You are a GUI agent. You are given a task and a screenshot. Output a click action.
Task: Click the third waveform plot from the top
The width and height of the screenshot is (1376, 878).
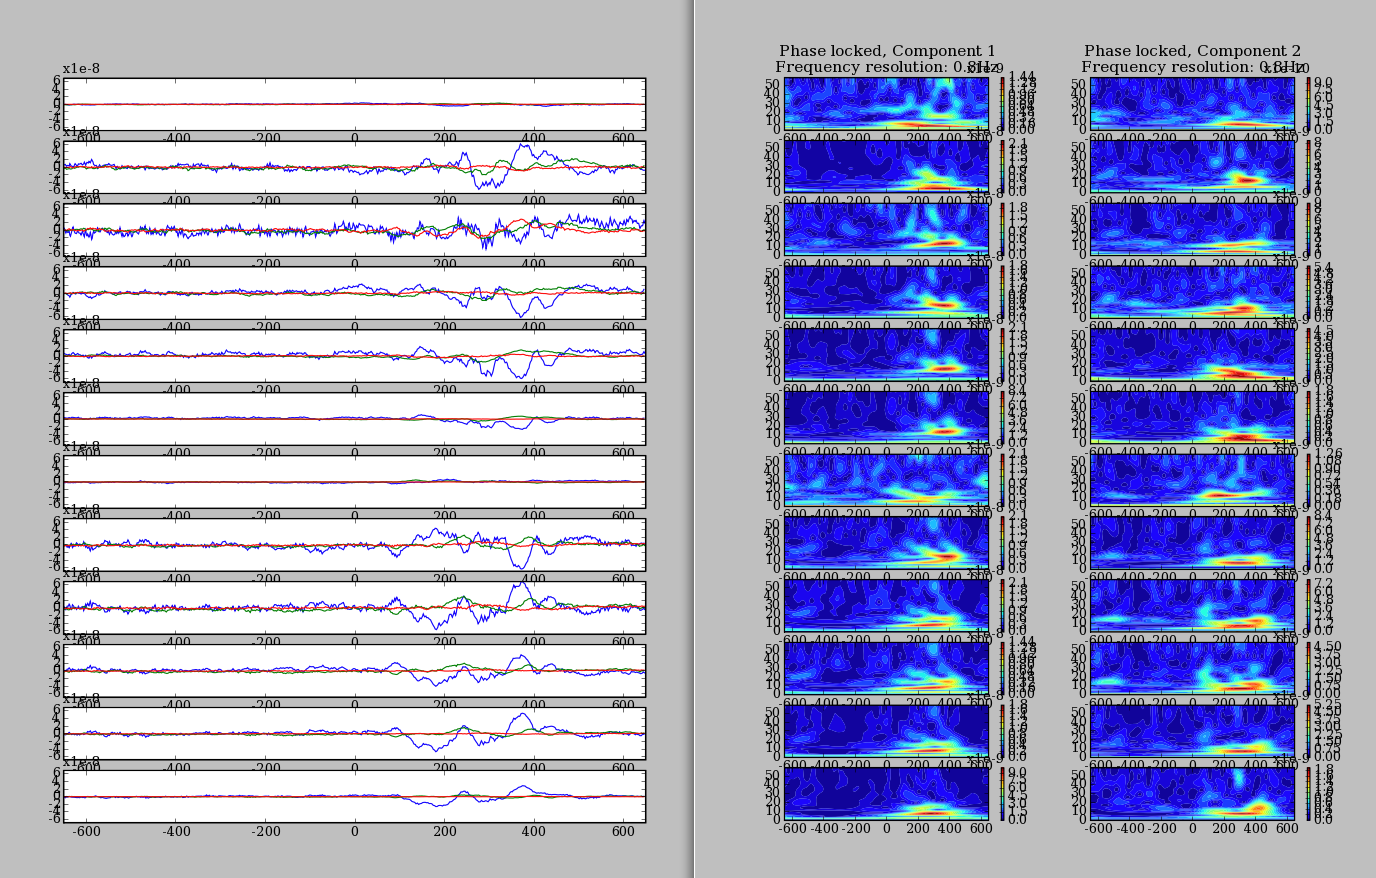click(x=354, y=230)
